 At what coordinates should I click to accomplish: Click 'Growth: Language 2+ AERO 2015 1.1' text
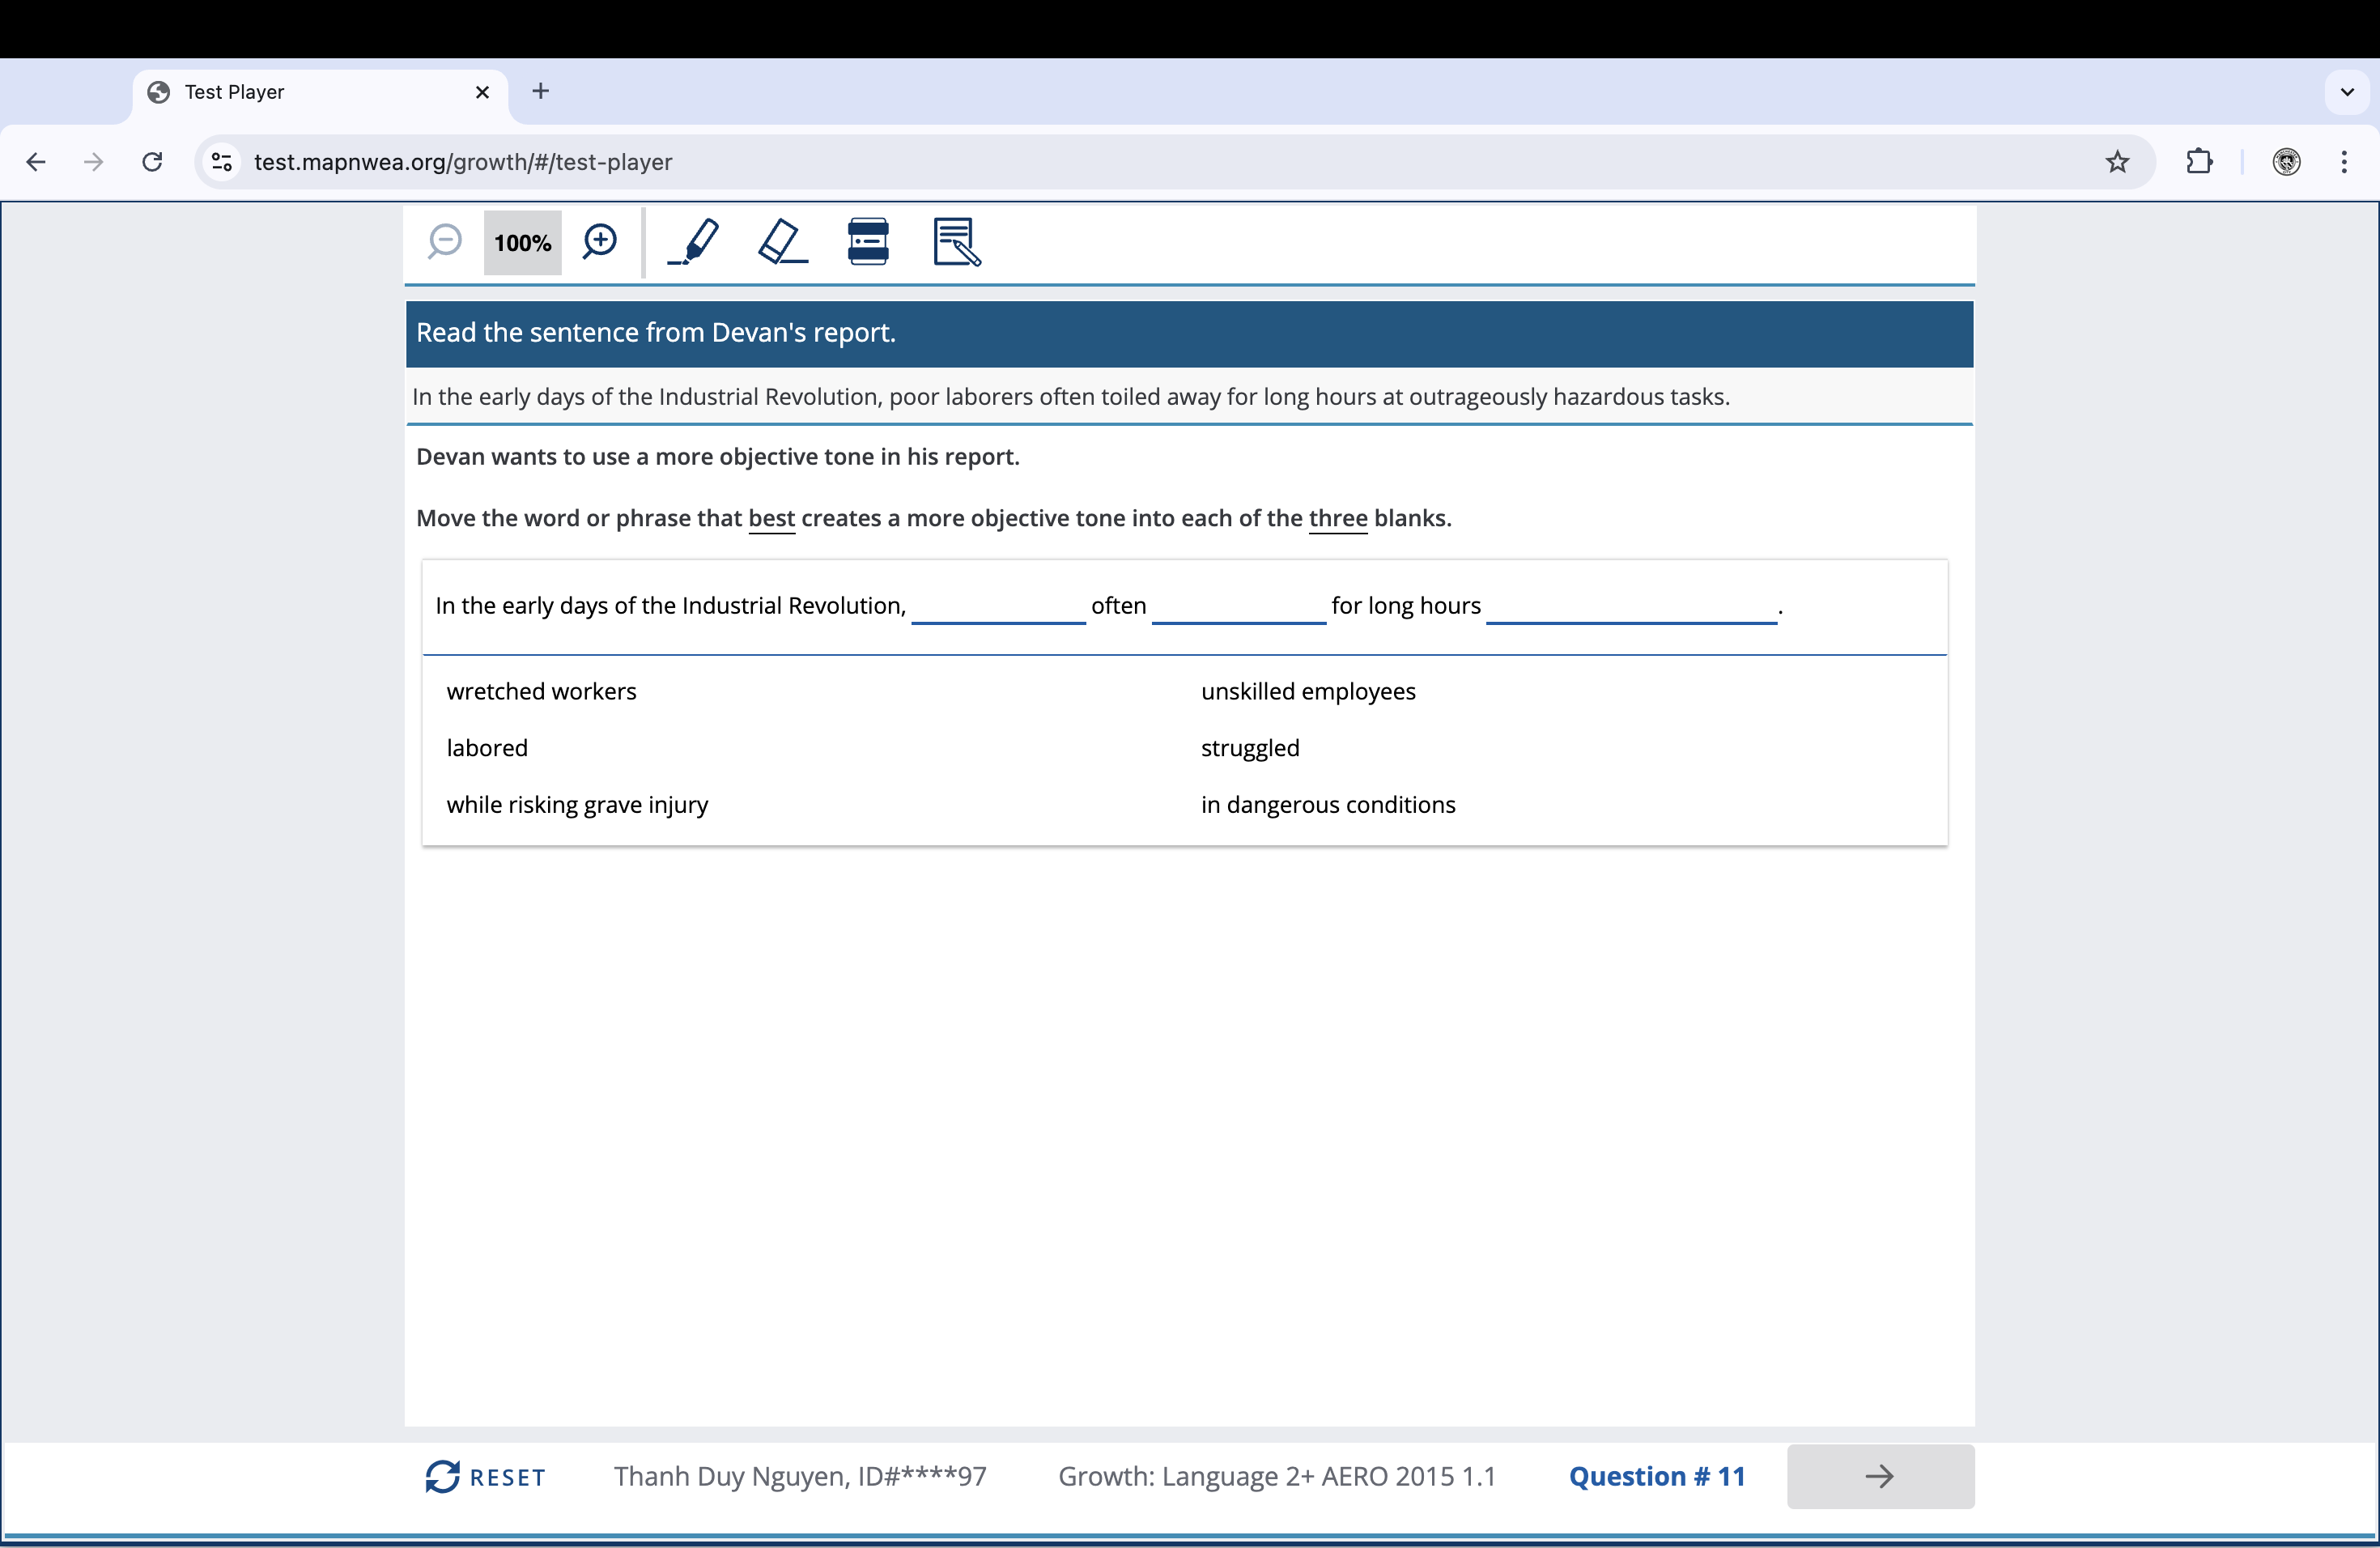point(1277,1476)
